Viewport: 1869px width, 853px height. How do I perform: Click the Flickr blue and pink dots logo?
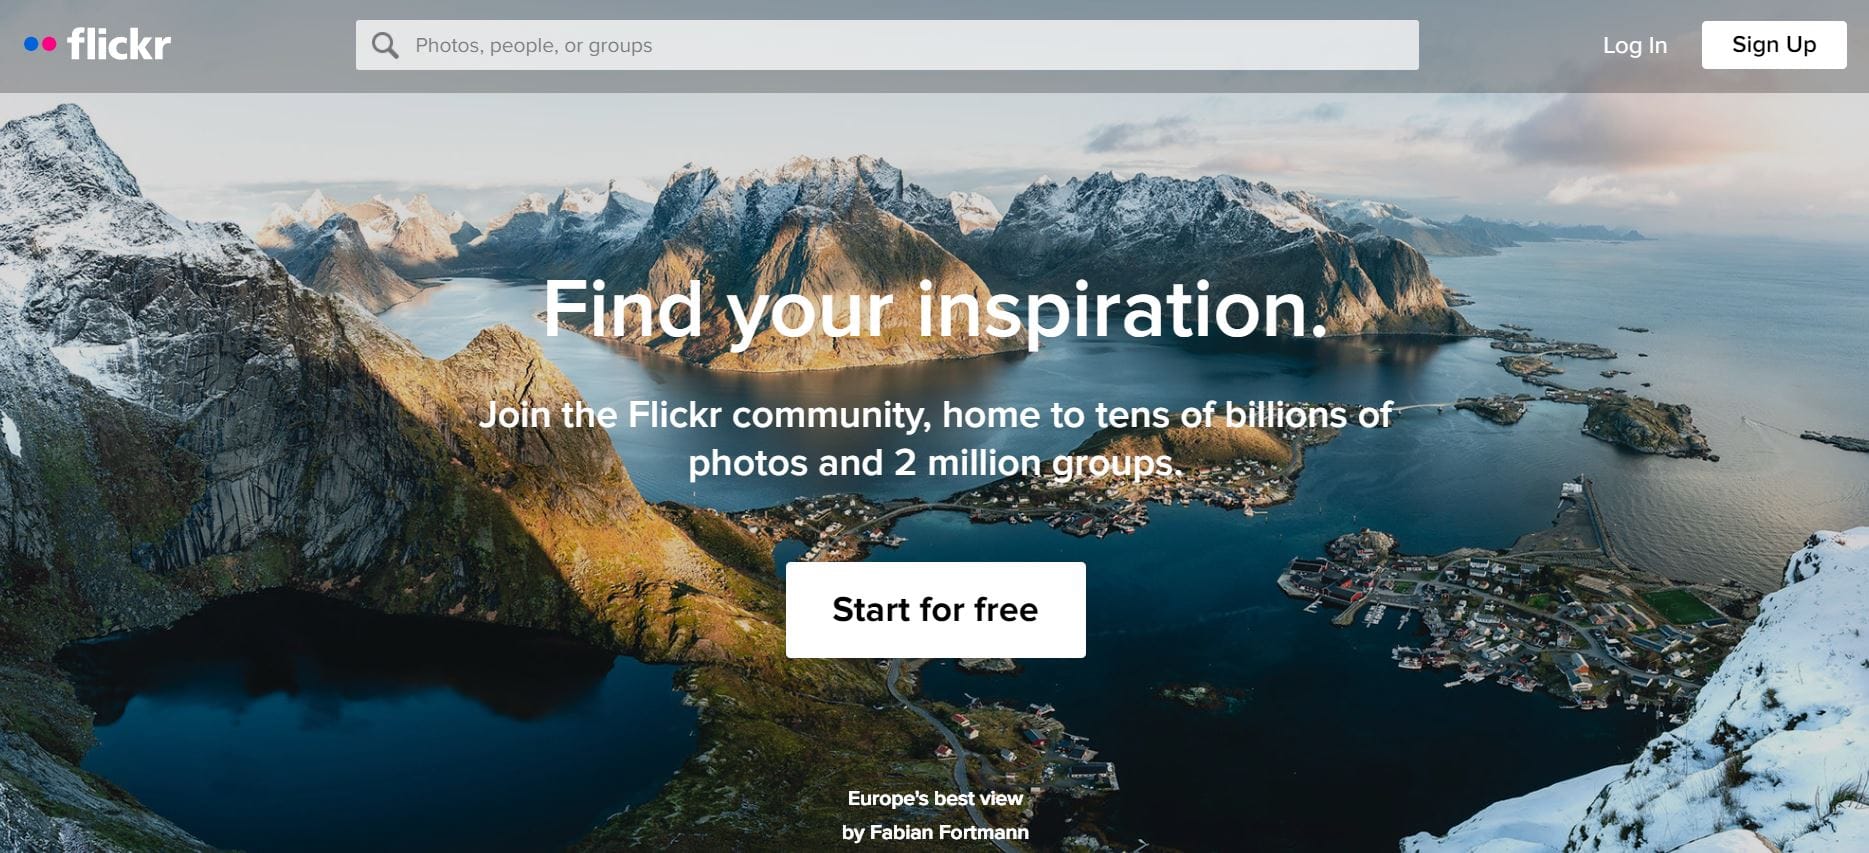[x=40, y=44]
